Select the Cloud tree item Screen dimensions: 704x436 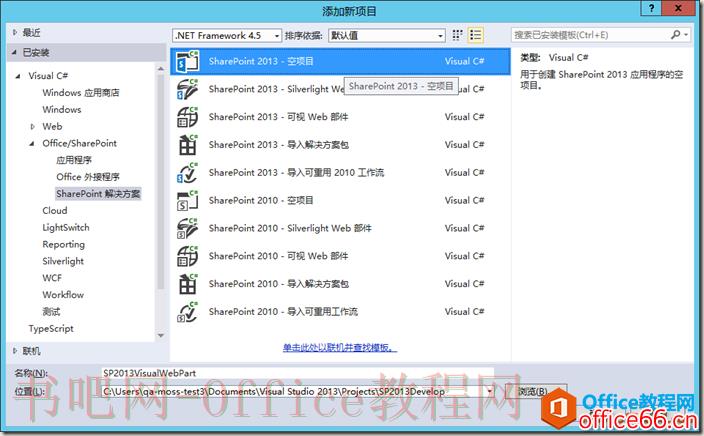[55, 211]
